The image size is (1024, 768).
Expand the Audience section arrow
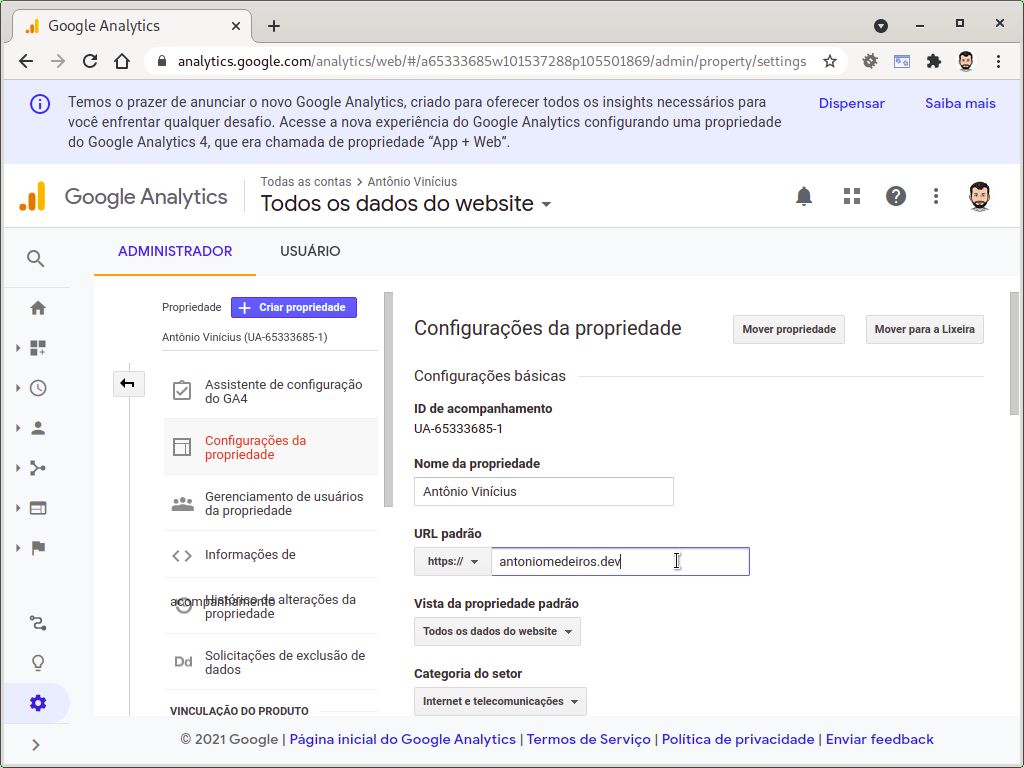tap(18, 428)
